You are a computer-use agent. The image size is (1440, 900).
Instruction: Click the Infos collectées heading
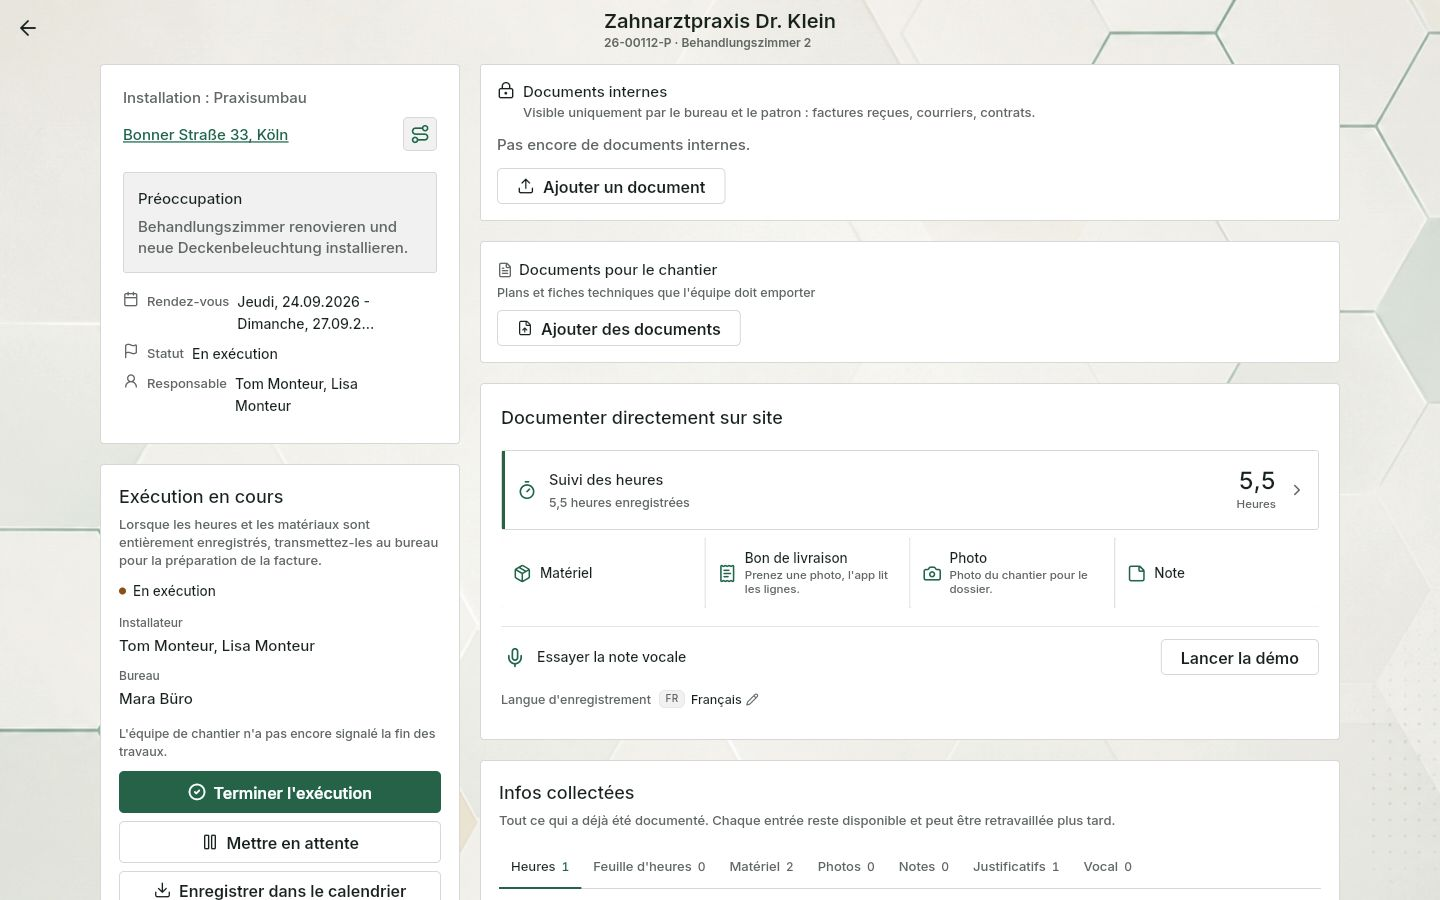click(567, 793)
